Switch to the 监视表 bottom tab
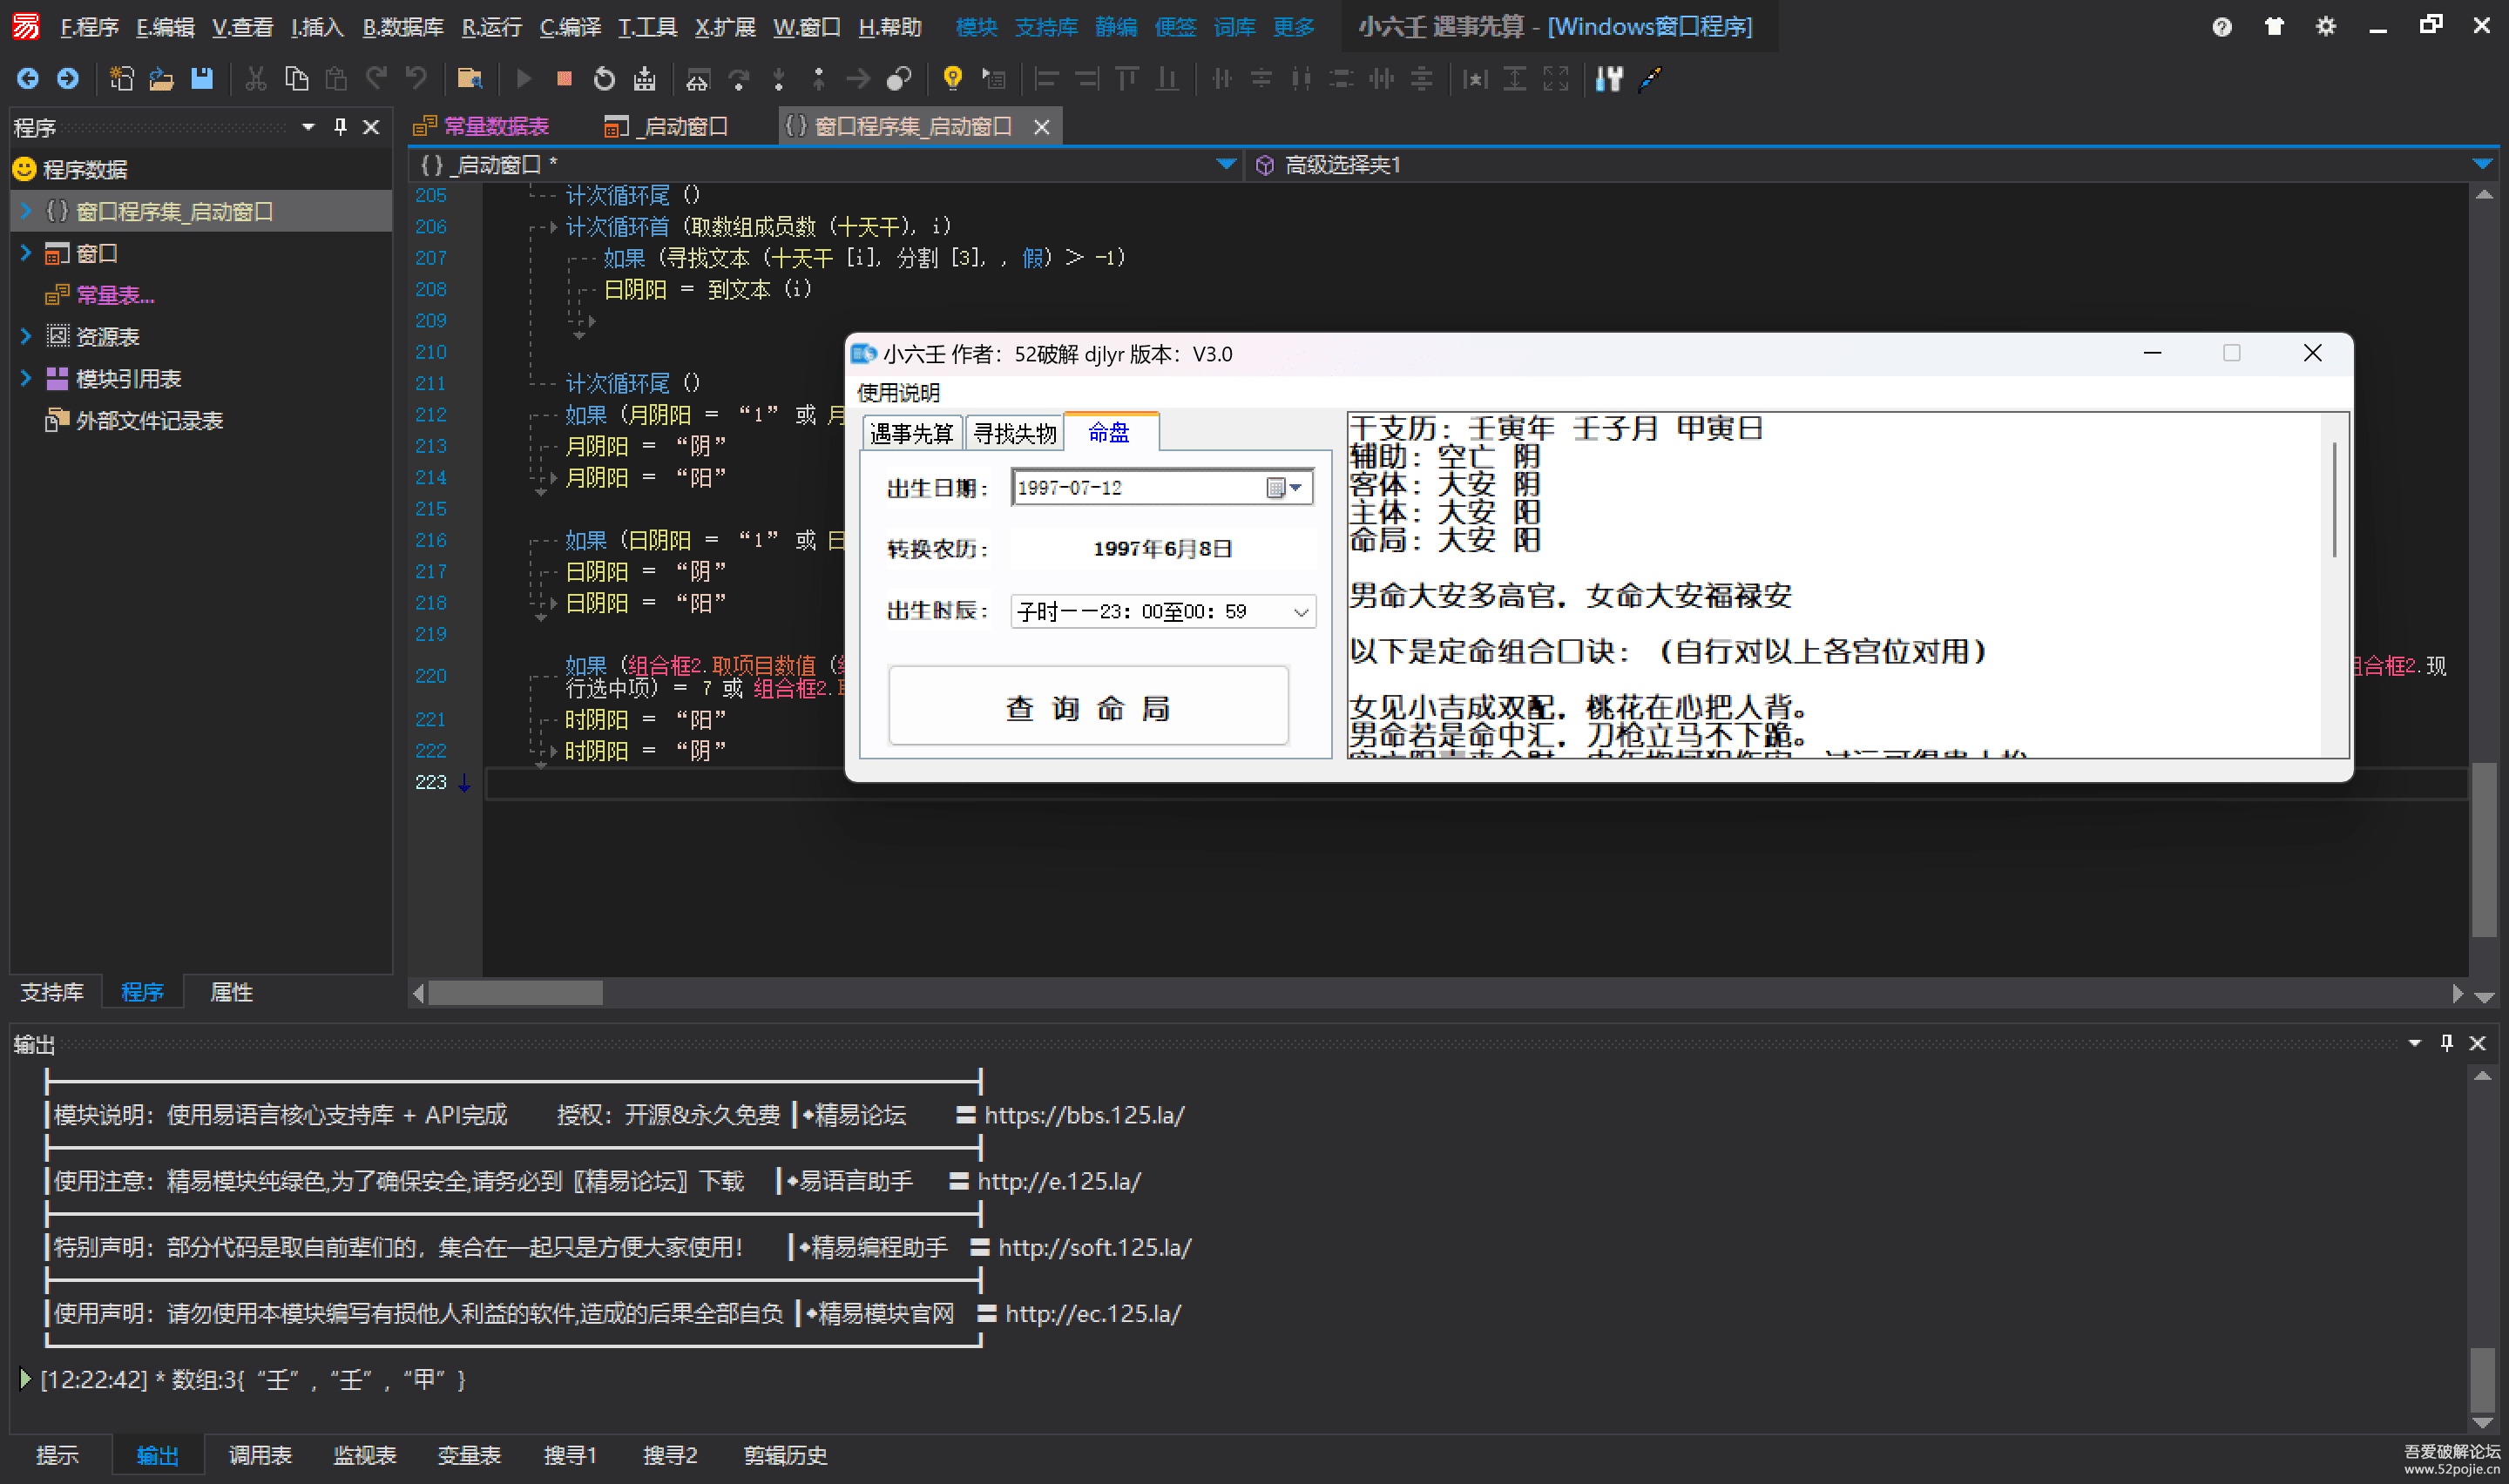 (364, 1455)
